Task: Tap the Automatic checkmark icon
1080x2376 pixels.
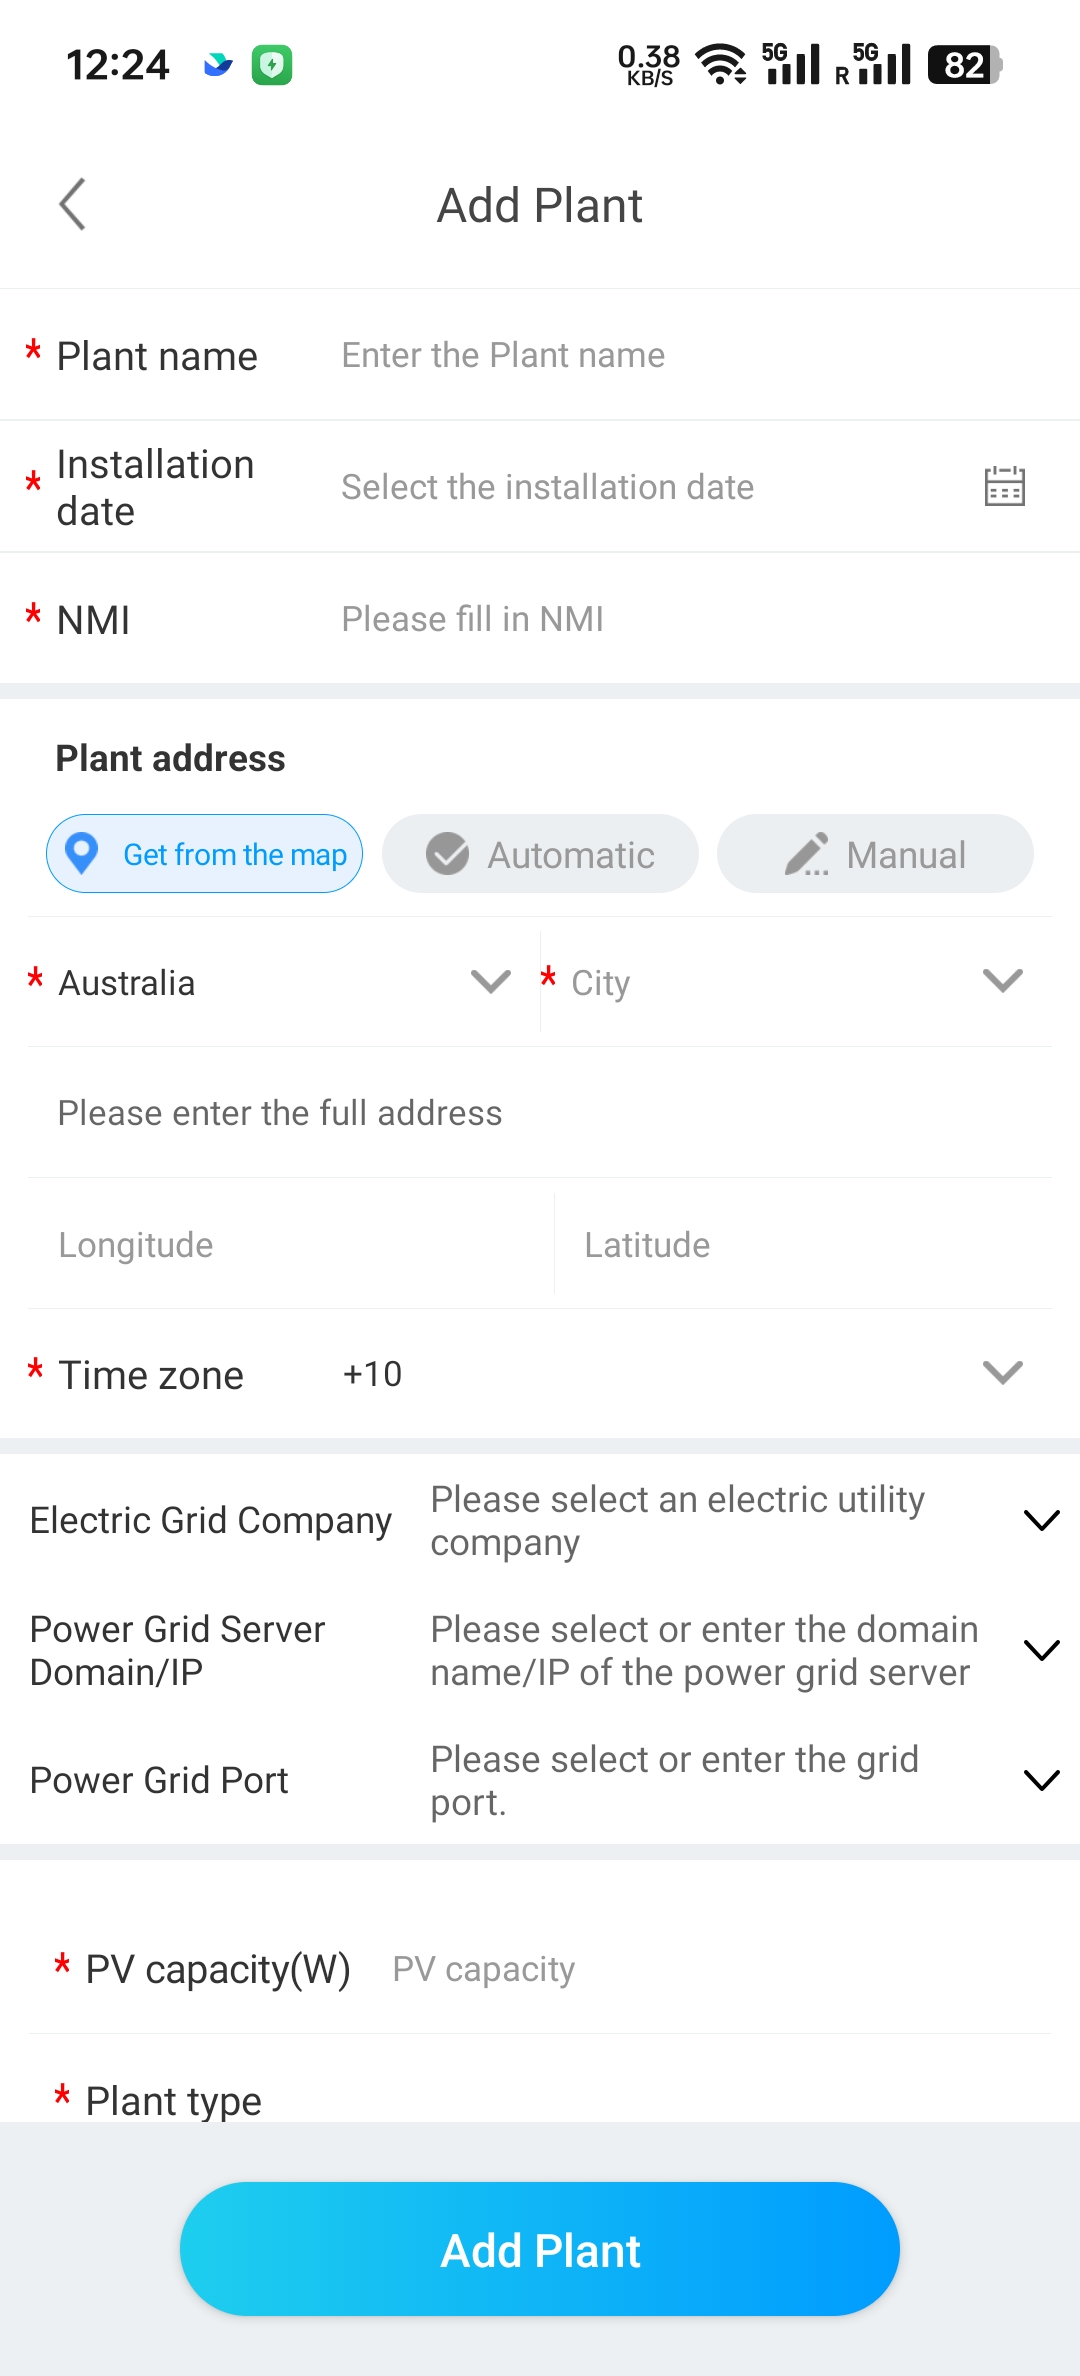Action: point(447,854)
